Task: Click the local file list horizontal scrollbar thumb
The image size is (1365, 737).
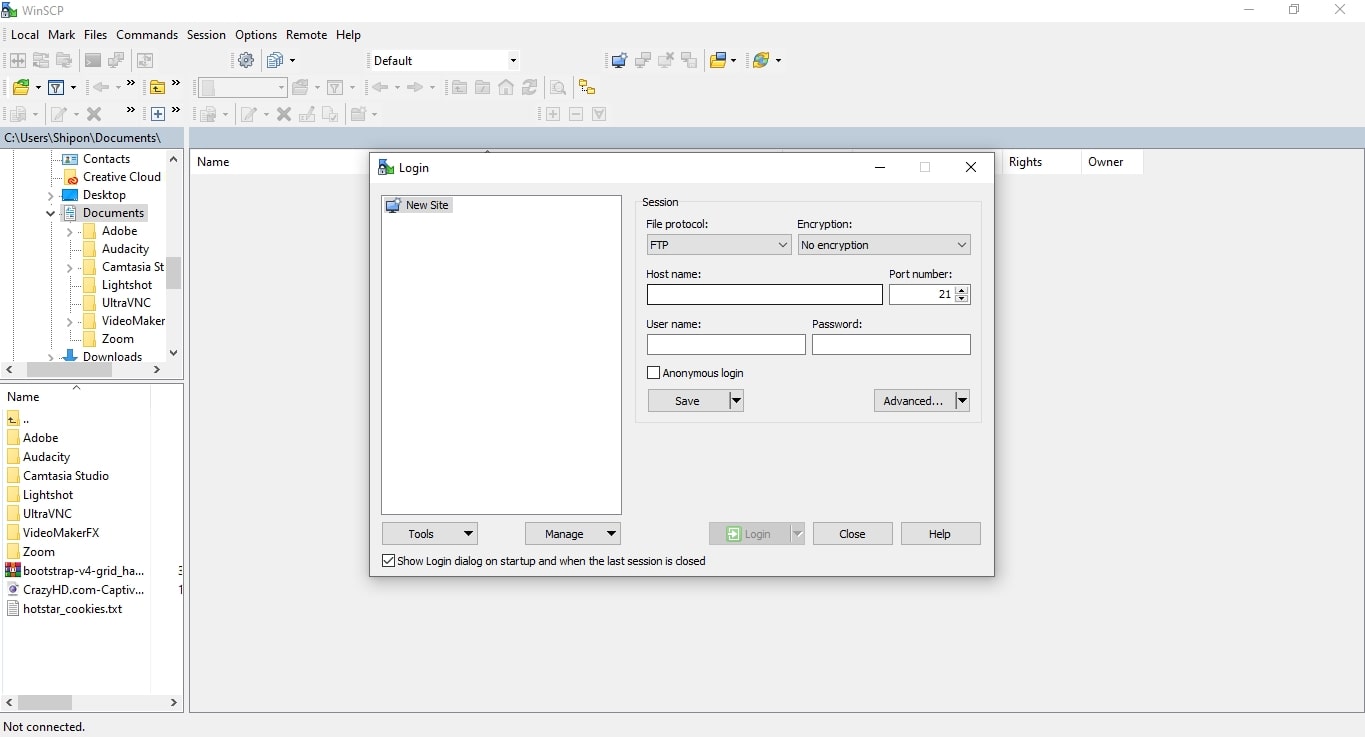Action: (x=45, y=703)
